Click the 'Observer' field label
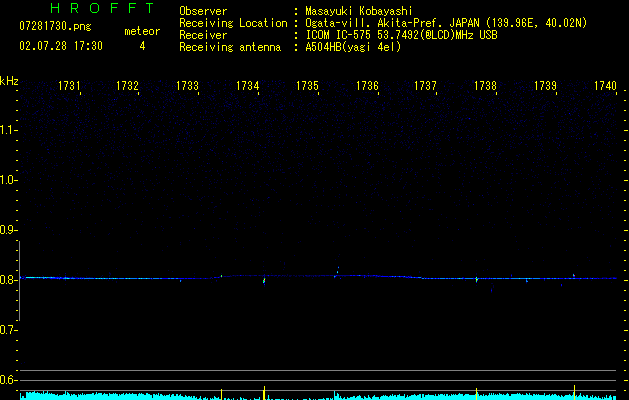Viewport: 629px width, 400px height. tap(203, 11)
